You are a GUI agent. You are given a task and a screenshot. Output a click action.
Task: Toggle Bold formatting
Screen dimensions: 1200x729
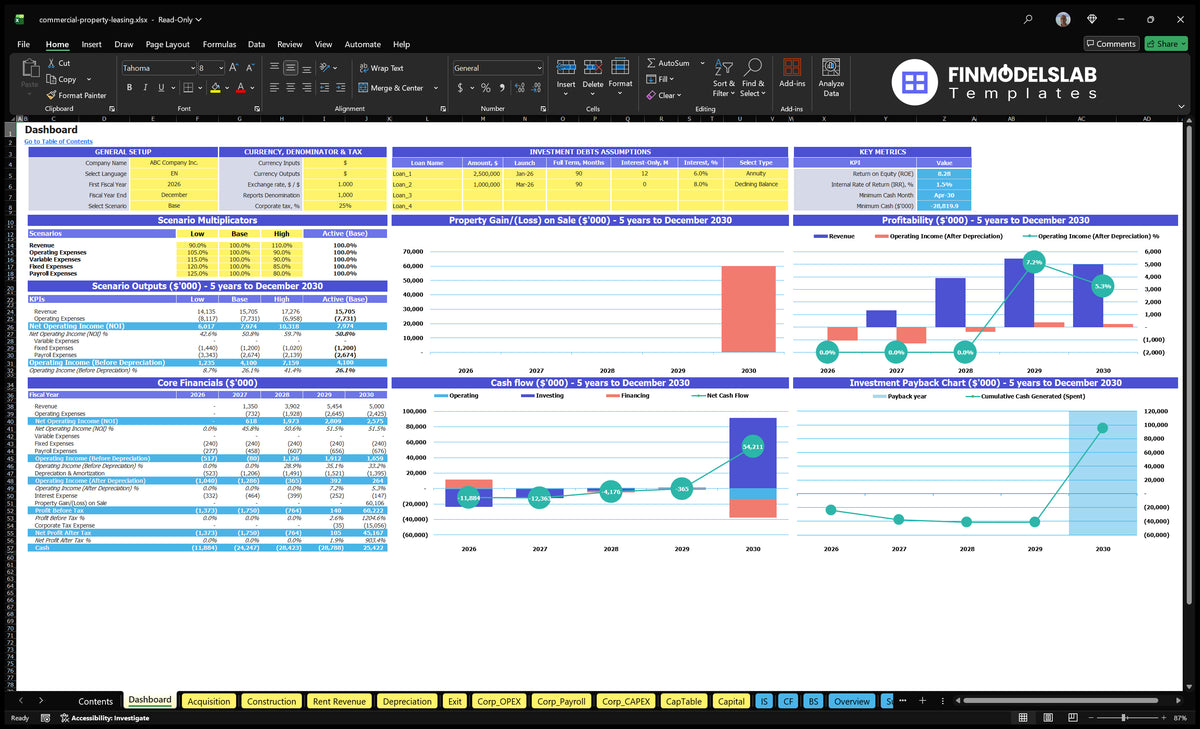click(x=129, y=88)
